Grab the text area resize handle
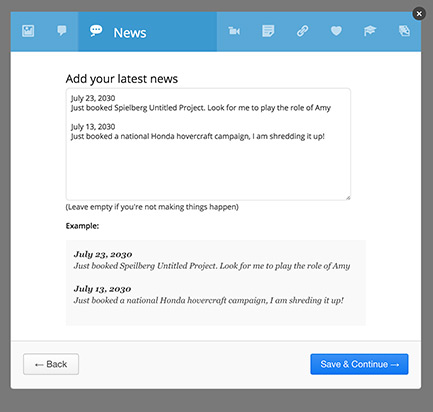 pyautogui.click(x=348, y=198)
